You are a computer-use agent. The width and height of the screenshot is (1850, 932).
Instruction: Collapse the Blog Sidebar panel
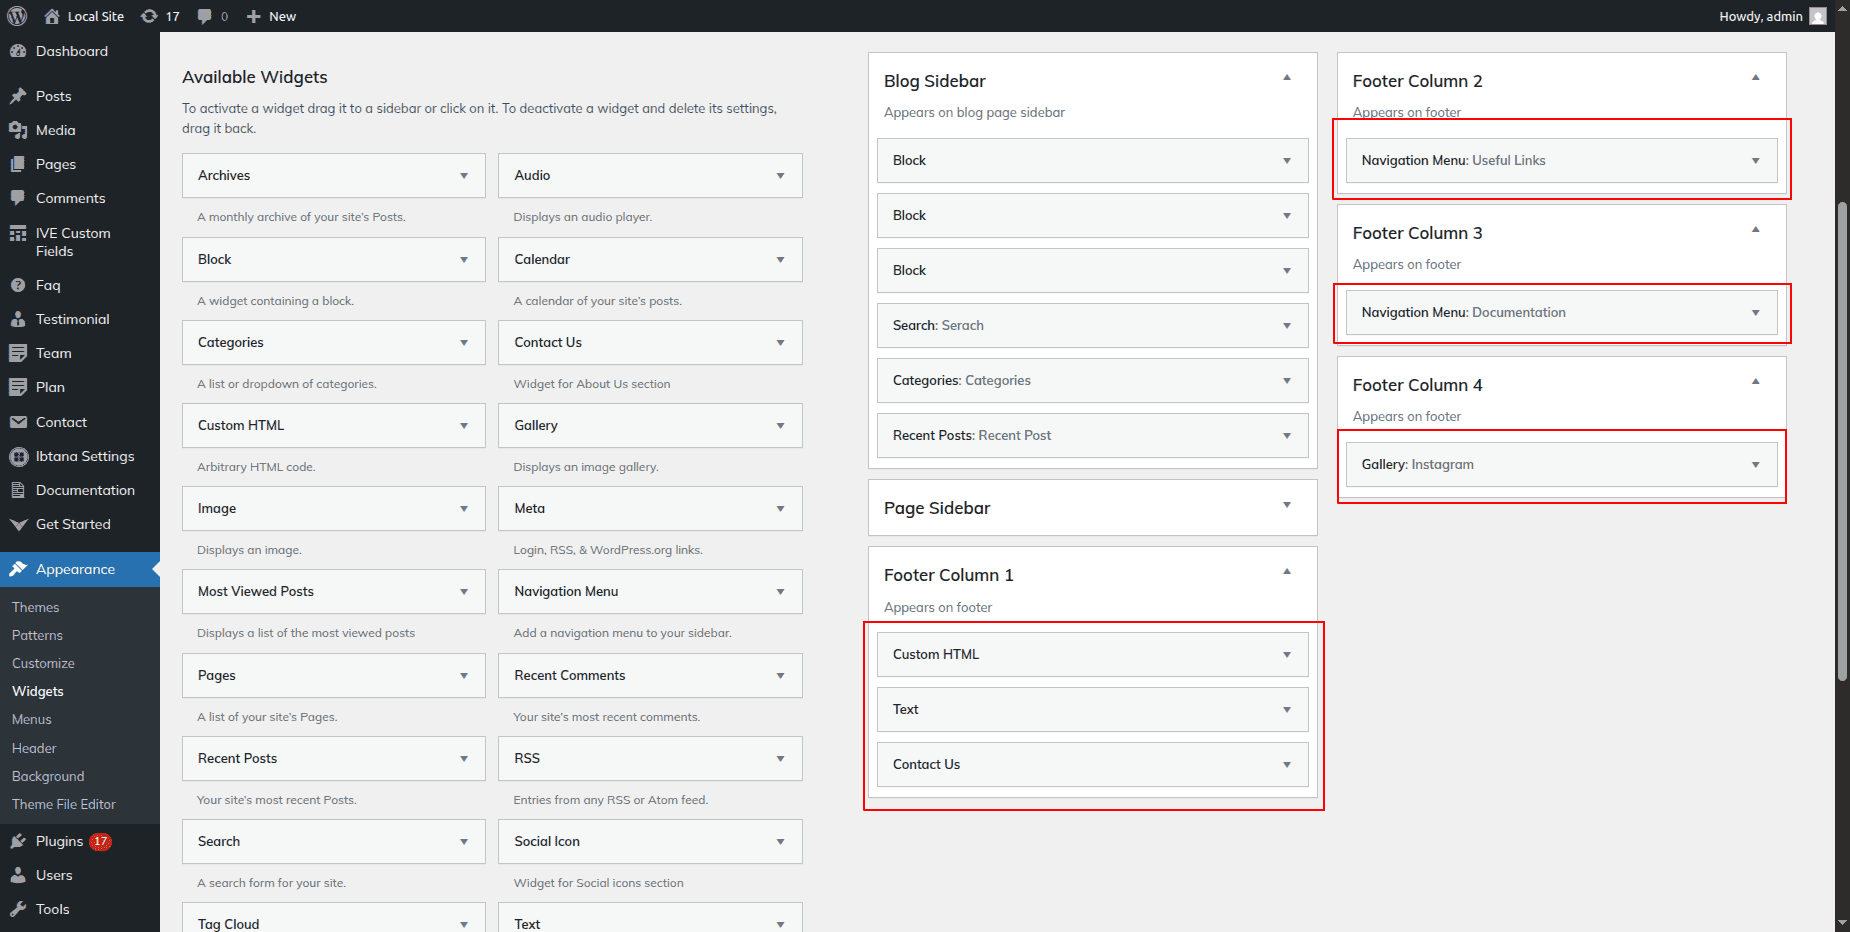1287,78
